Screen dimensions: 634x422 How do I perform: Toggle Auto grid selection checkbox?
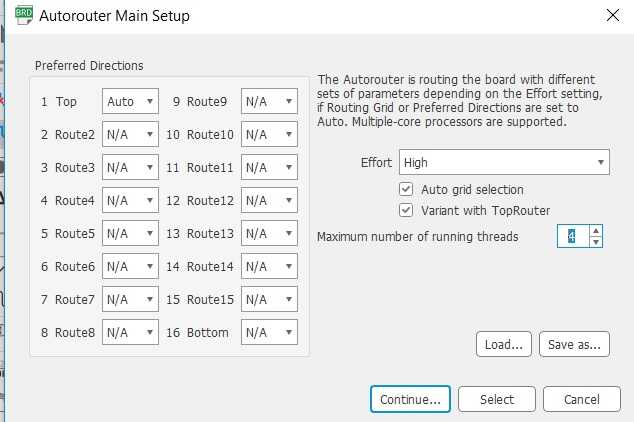tap(406, 189)
